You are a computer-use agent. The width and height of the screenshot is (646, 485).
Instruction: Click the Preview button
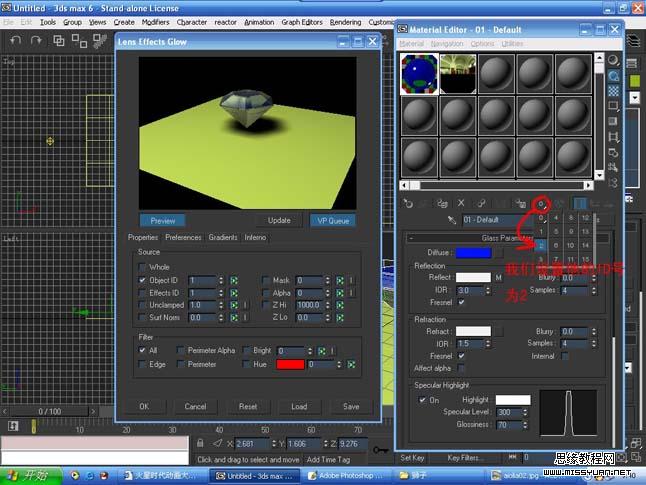[x=162, y=221]
